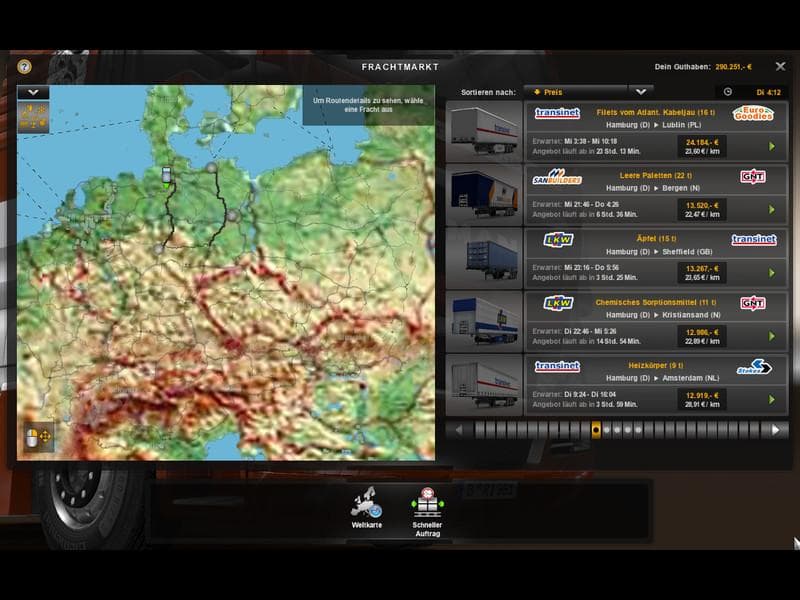The height and width of the screenshot is (600, 800).
Task: Click the Kristiansand job trailer thumbnail
Action: 484,321
